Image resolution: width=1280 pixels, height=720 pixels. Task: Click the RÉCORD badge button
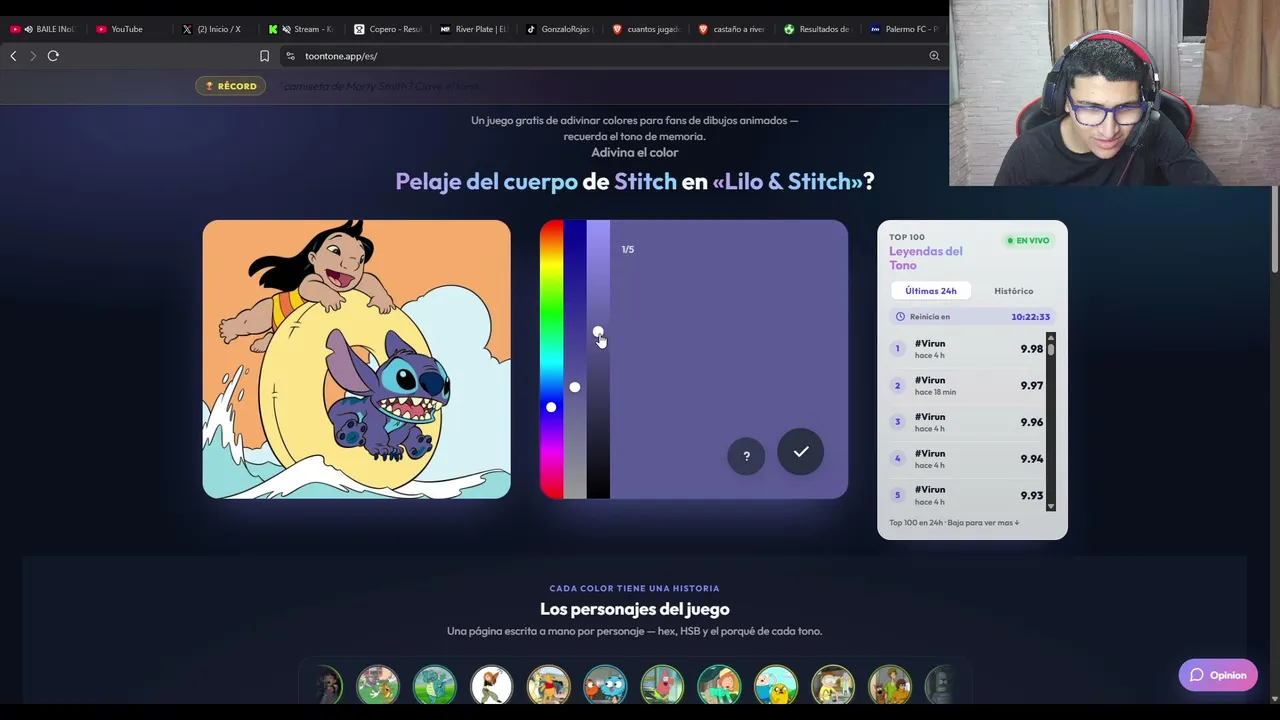click(x=231, y=86)
